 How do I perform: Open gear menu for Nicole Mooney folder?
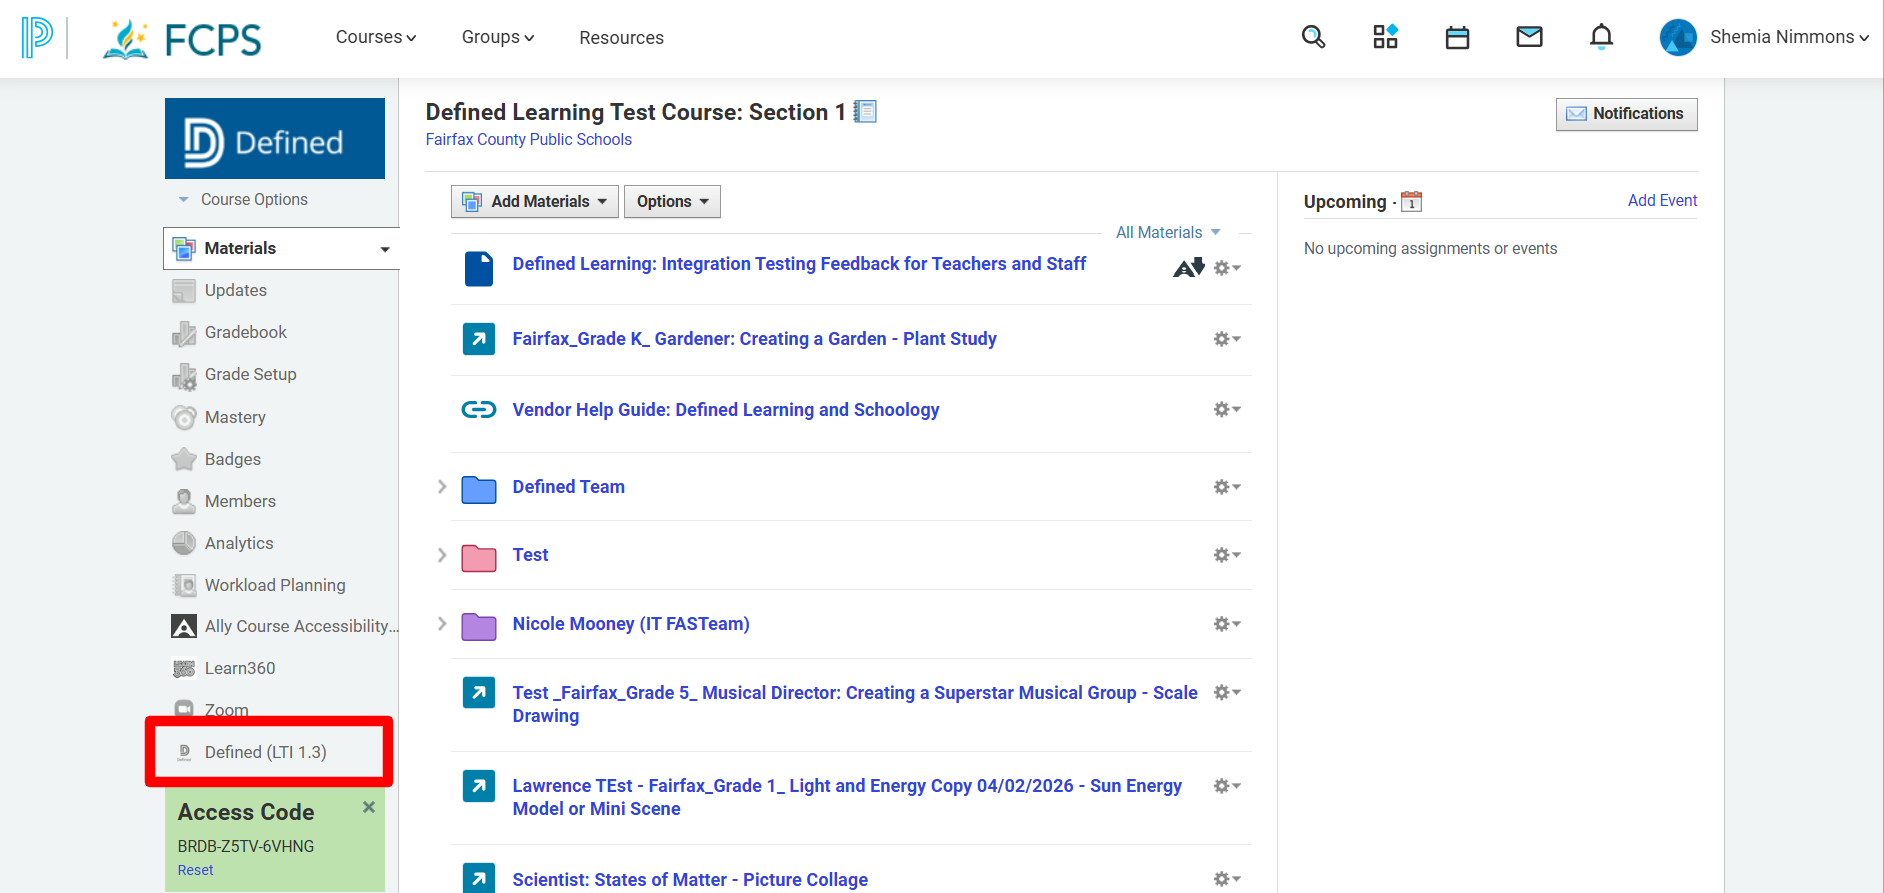pyautogui.click(x=1227, y=624)
